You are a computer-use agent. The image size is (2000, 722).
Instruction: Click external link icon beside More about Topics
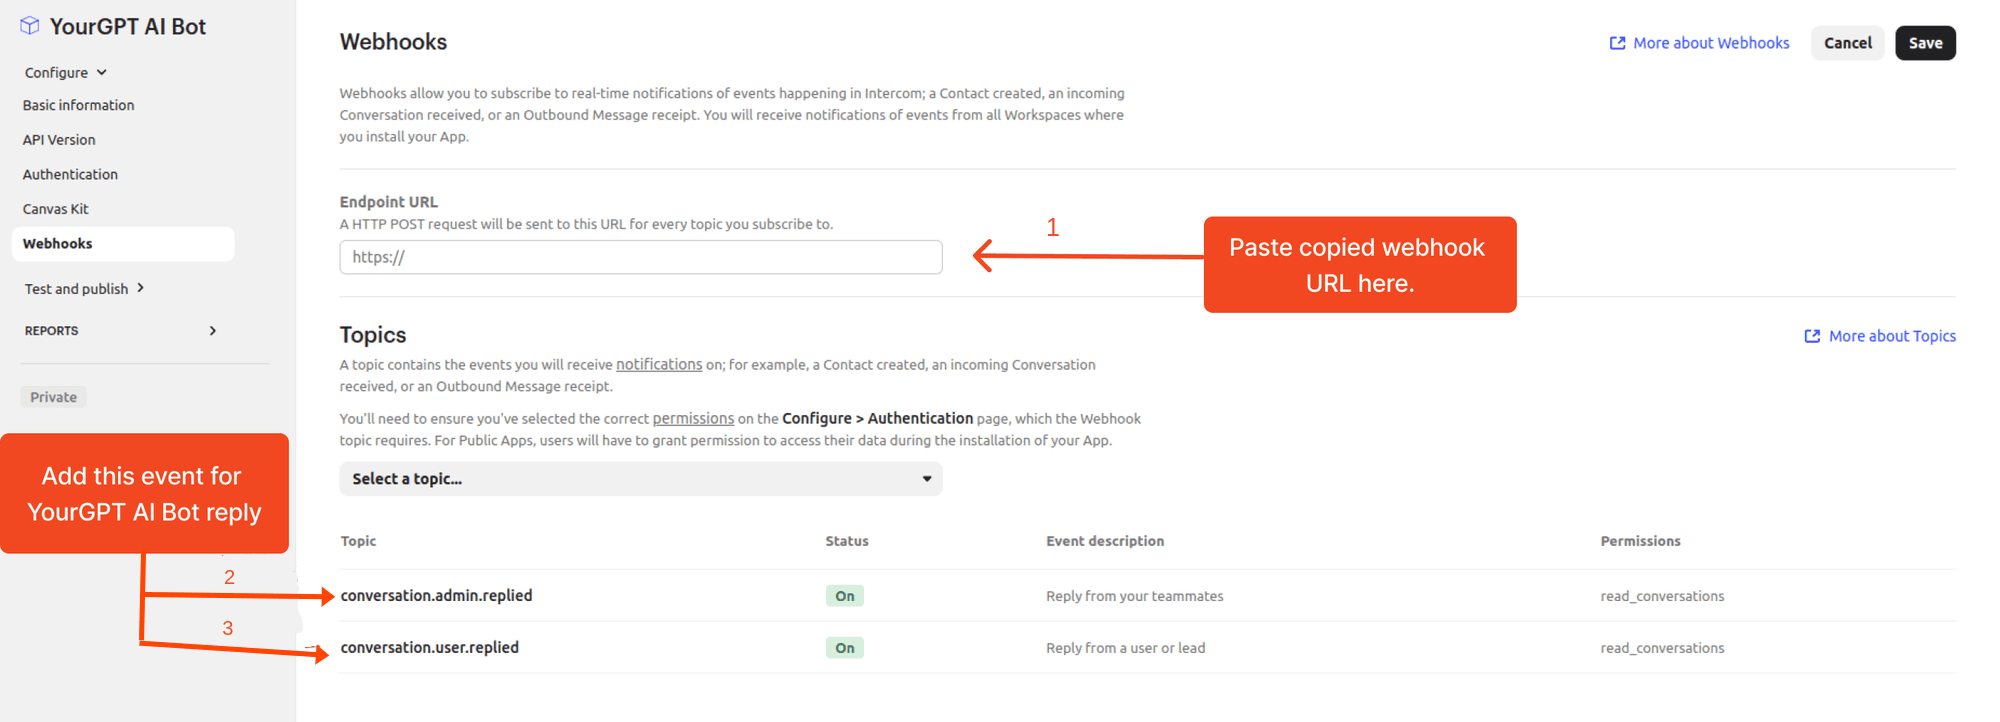click(1812, 336)
